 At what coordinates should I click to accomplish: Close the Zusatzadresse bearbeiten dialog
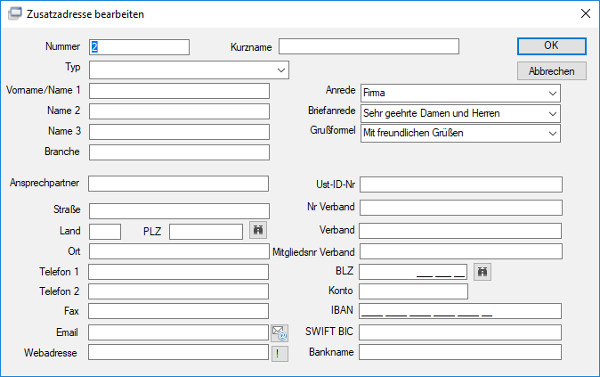(585, 14)
